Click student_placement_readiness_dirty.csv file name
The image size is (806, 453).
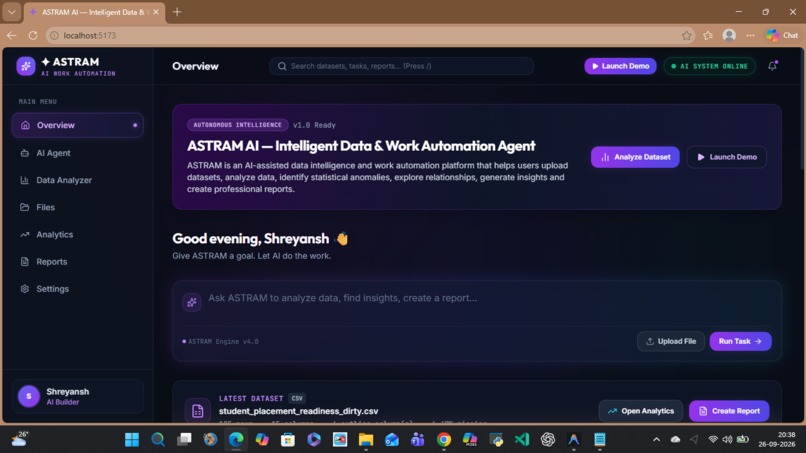pyautogui.click(x=299, y=411)
